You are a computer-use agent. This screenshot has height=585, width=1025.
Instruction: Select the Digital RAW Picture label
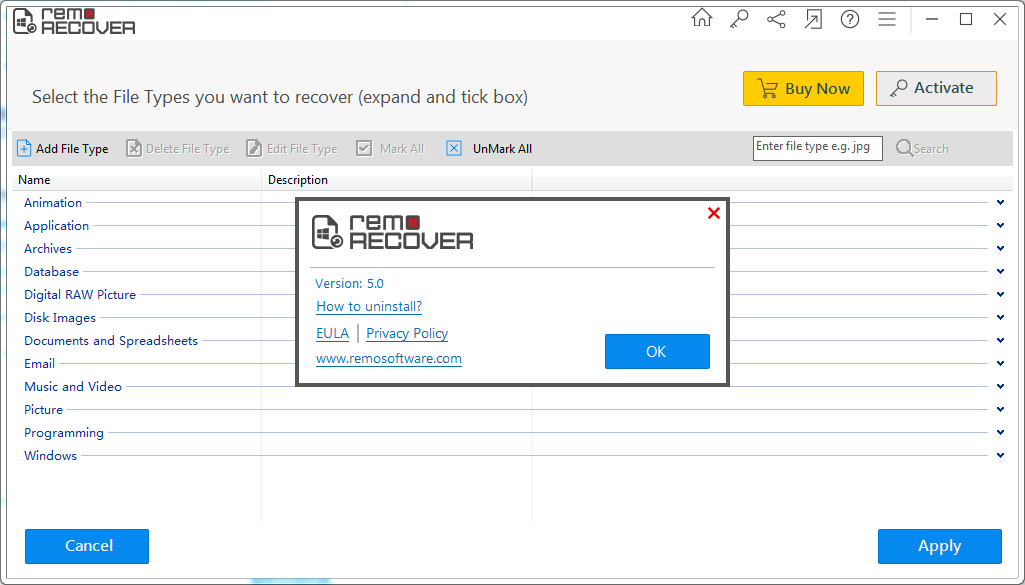point(80,295)
